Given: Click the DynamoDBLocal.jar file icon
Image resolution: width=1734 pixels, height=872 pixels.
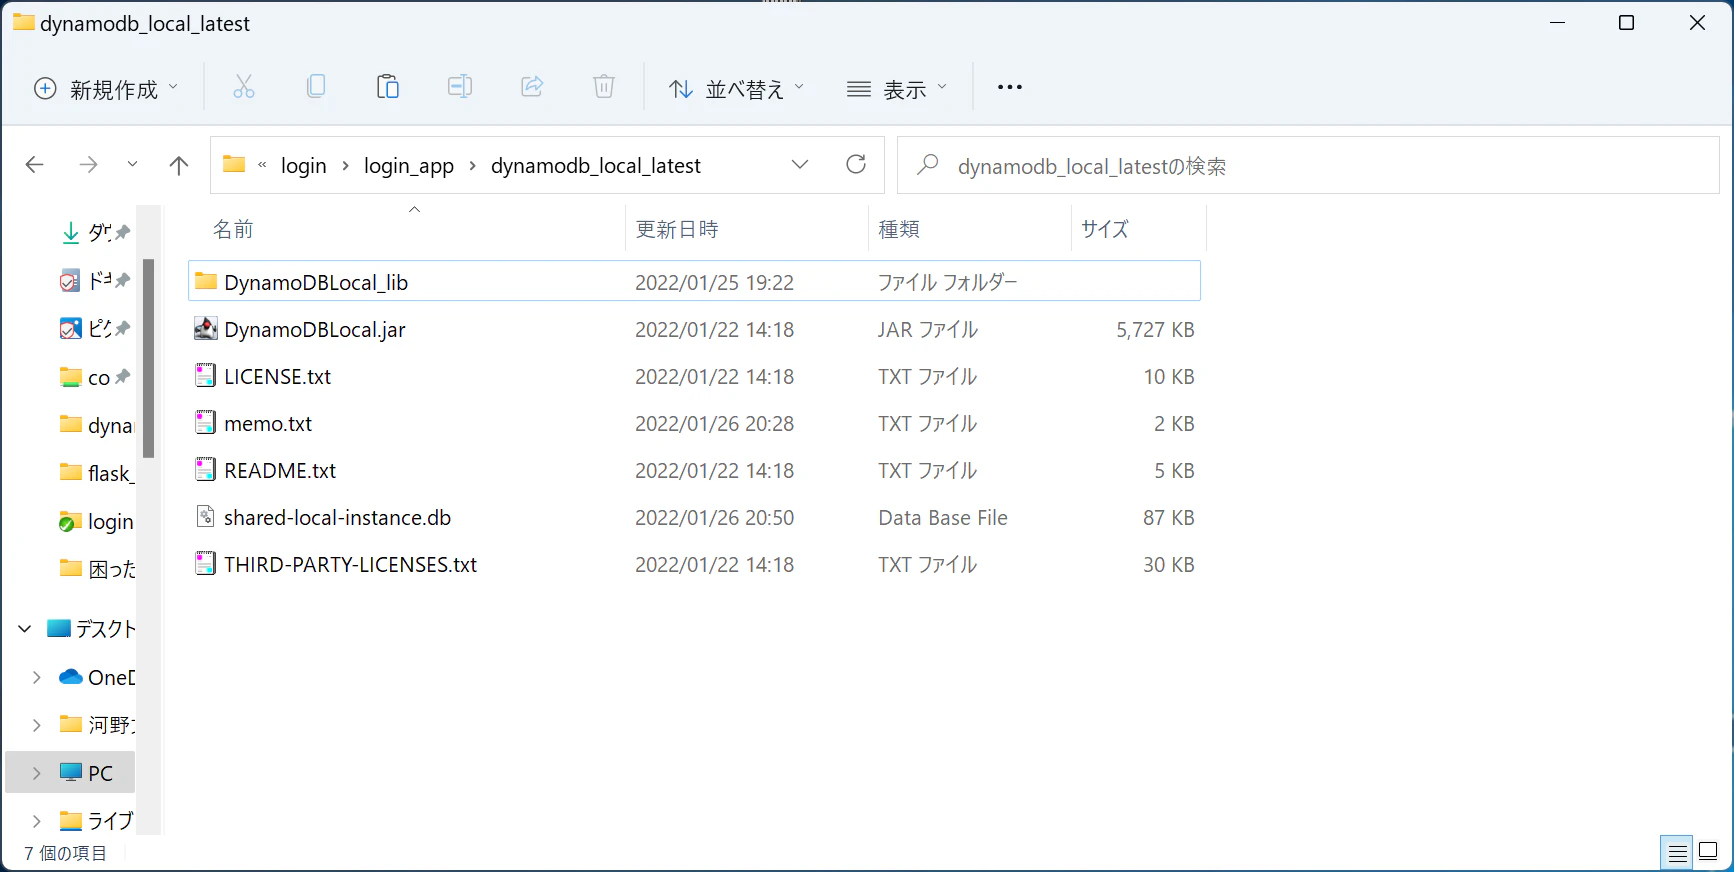Looking at the screenshot, I should [205, 328].
